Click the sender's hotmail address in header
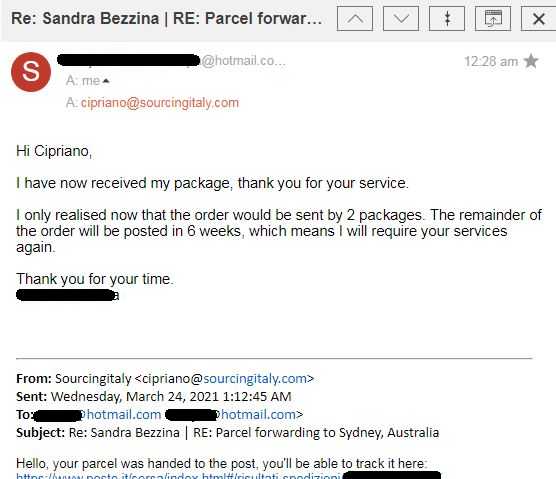The height and width of the screenshot is (479, 556). tap(172, 61)
